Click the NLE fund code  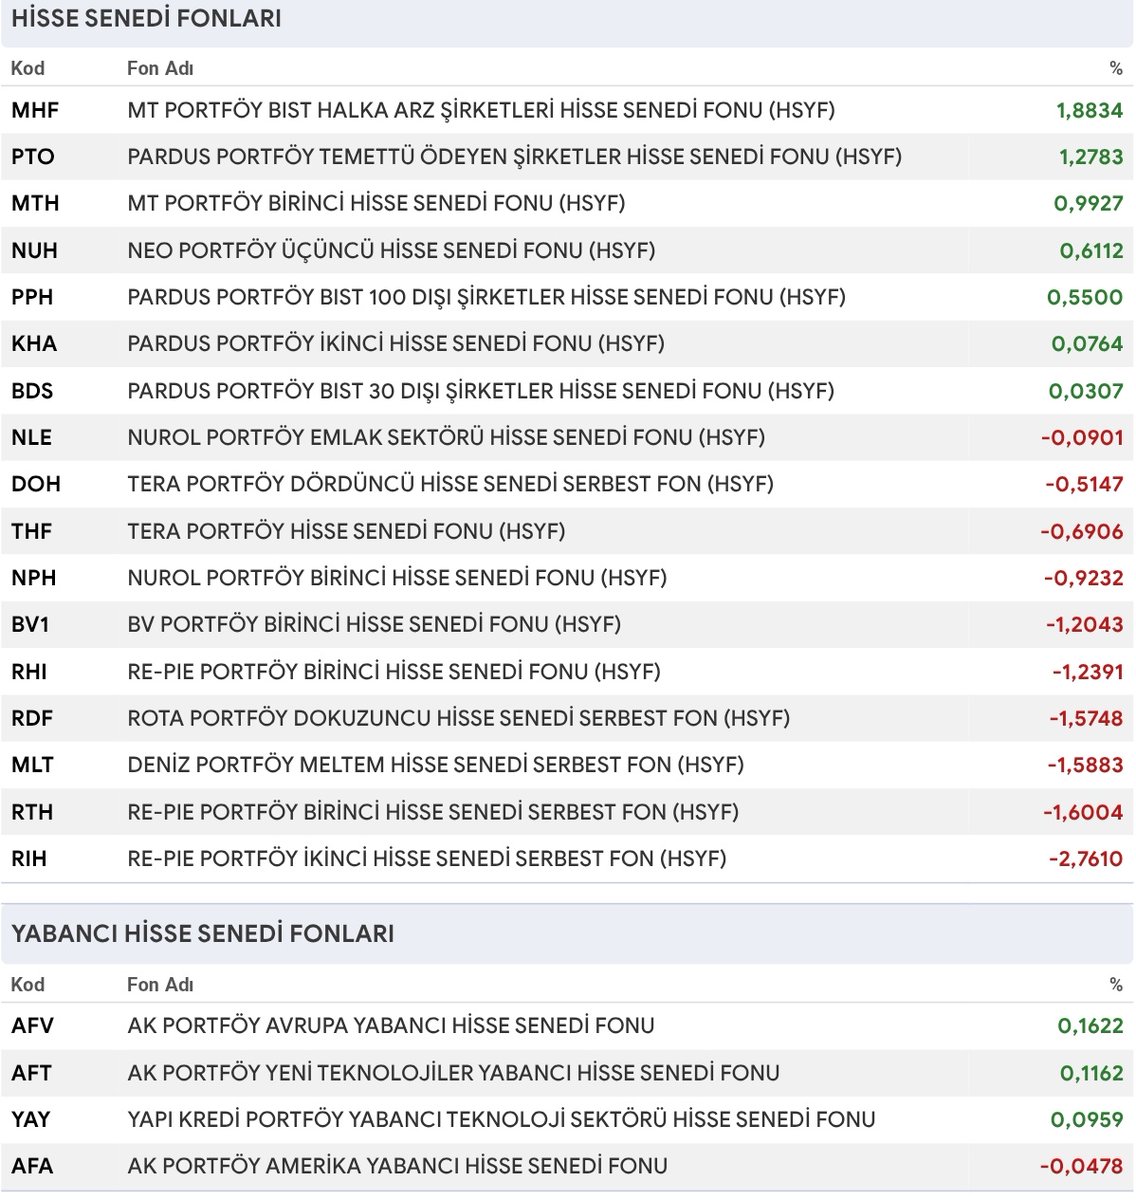tap(31, 438)
